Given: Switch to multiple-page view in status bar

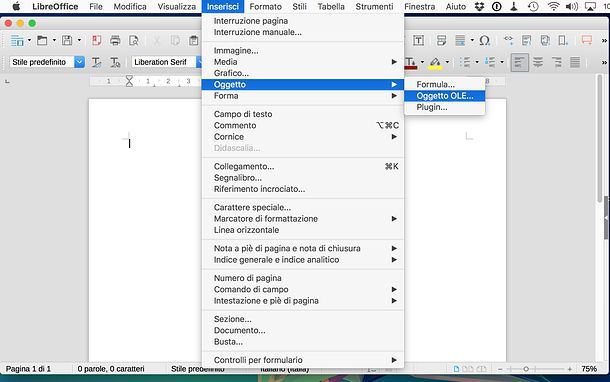Looking at the screenshot, I should (x=468, y=369).
